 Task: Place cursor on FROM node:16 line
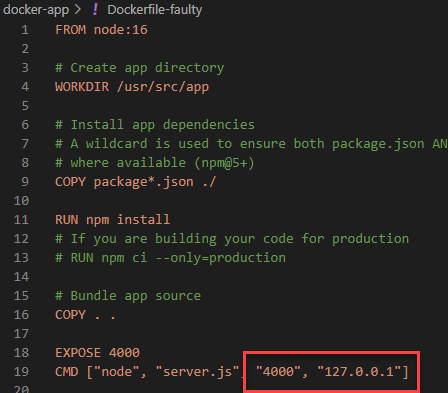click(x=101, y=30)
